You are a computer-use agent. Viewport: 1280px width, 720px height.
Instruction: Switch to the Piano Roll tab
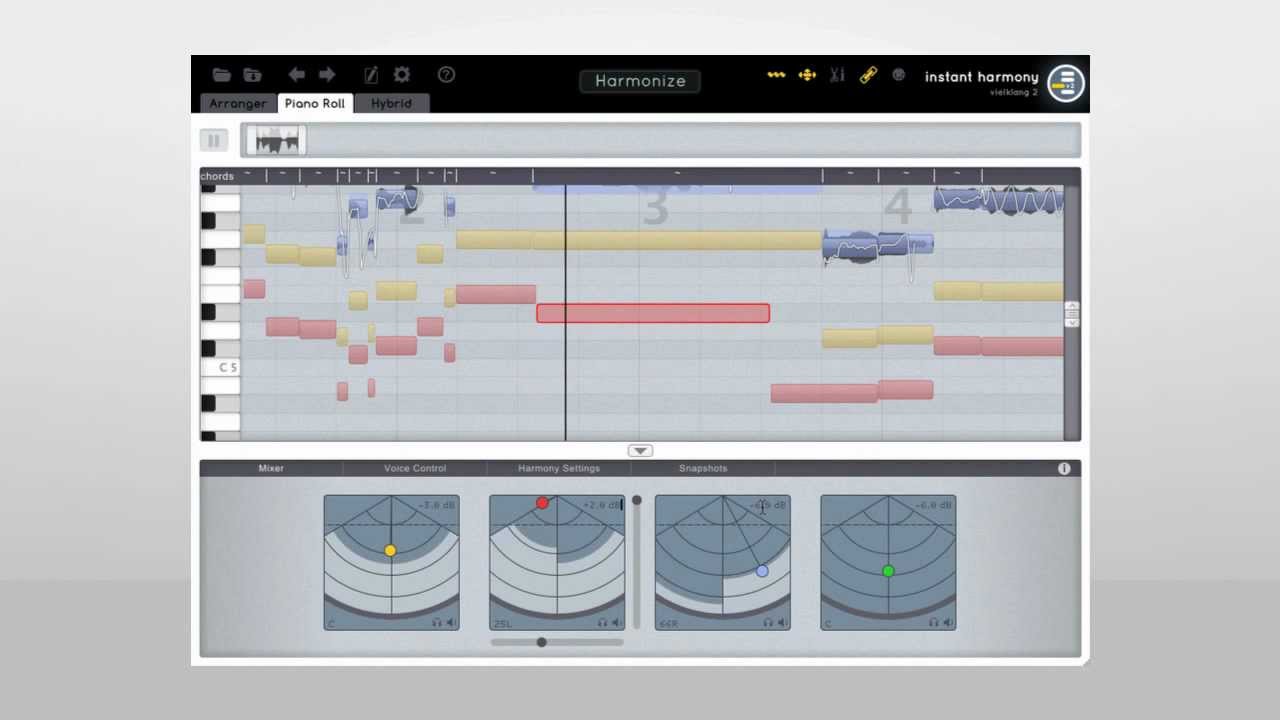pyautogui.click(x=315, y=103)
